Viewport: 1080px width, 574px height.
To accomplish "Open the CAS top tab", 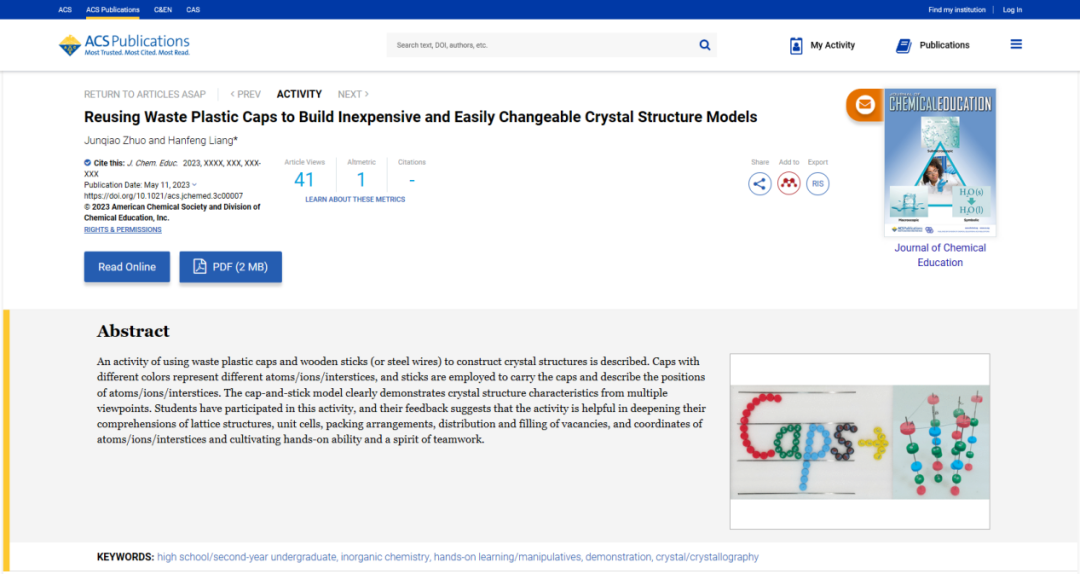I will (193, 10).
